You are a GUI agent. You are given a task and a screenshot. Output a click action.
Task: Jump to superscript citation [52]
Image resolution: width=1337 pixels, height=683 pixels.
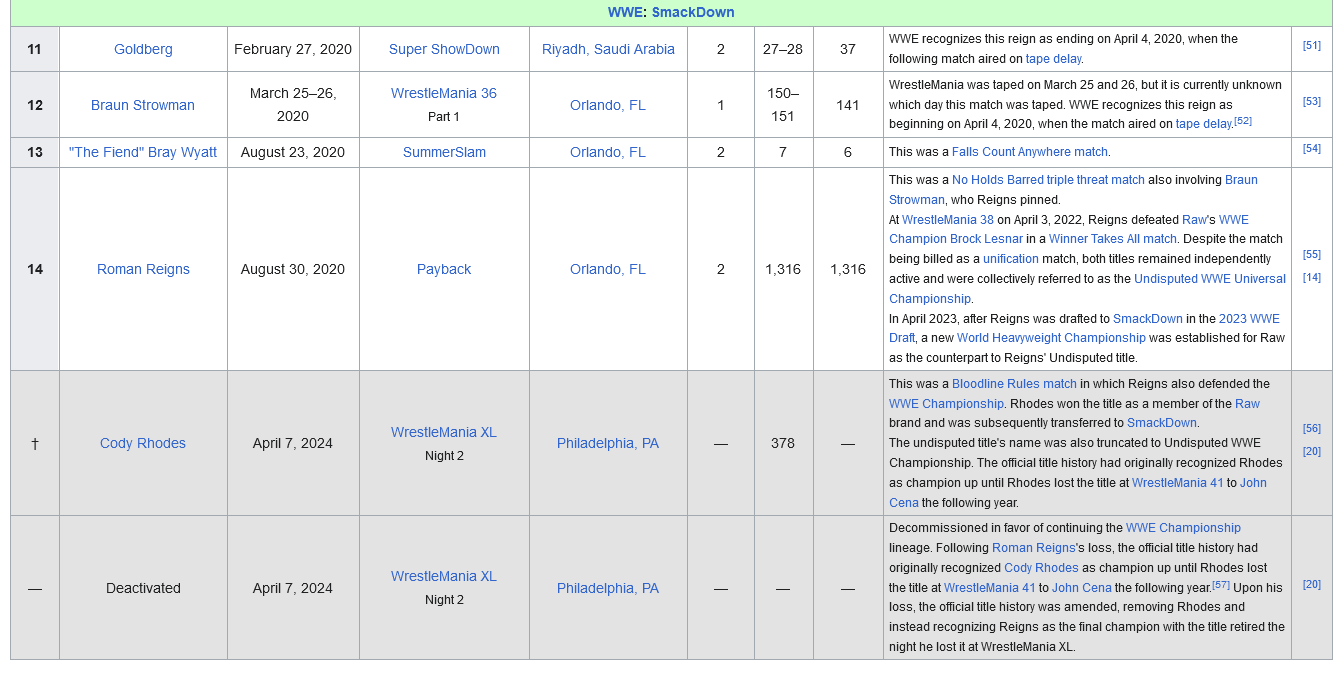(1243, 121)
